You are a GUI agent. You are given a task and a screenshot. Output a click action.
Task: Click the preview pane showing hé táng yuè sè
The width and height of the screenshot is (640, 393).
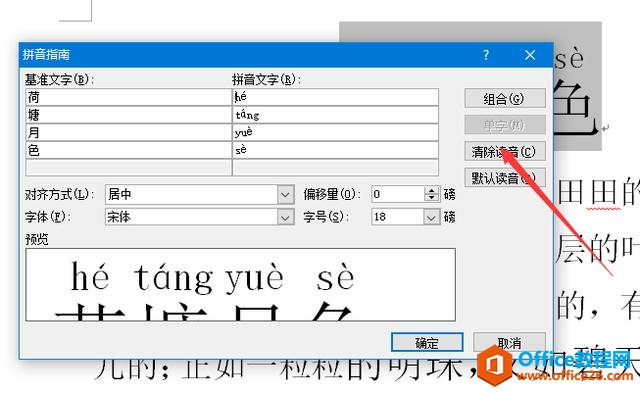click(240, 285)
